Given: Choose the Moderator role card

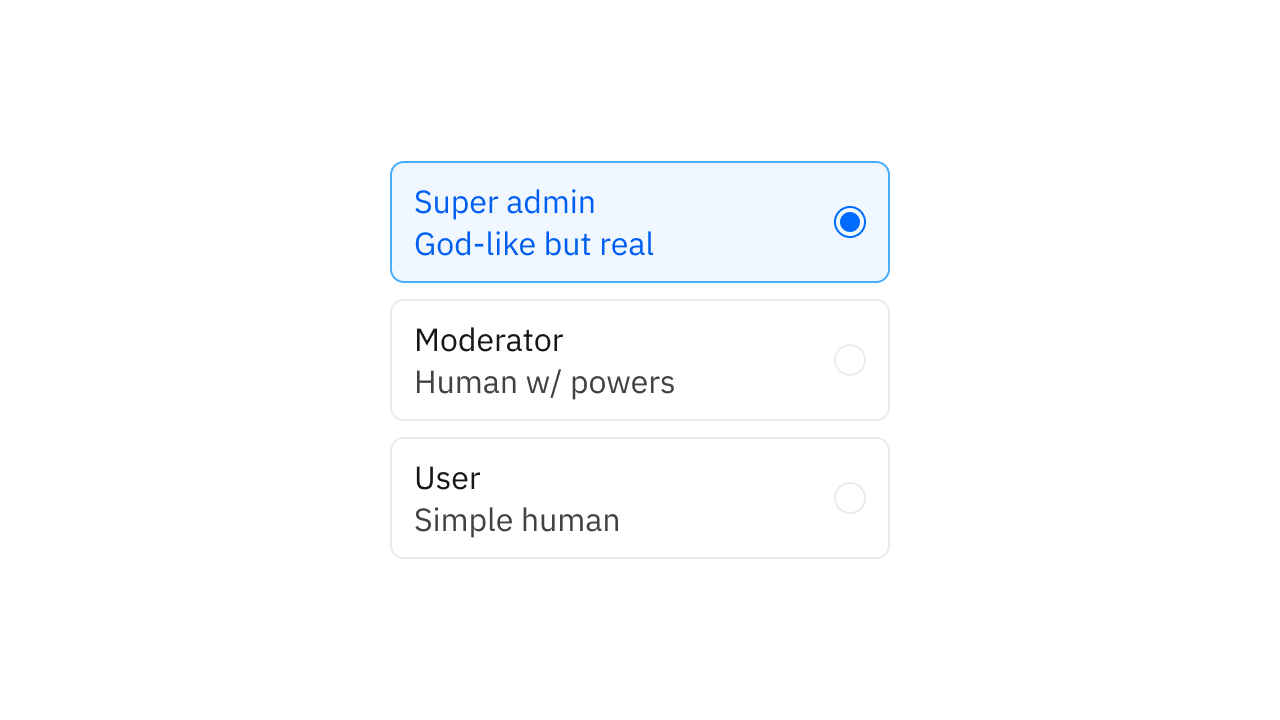Looking at the screenshot, I should (x=640, y=360).
